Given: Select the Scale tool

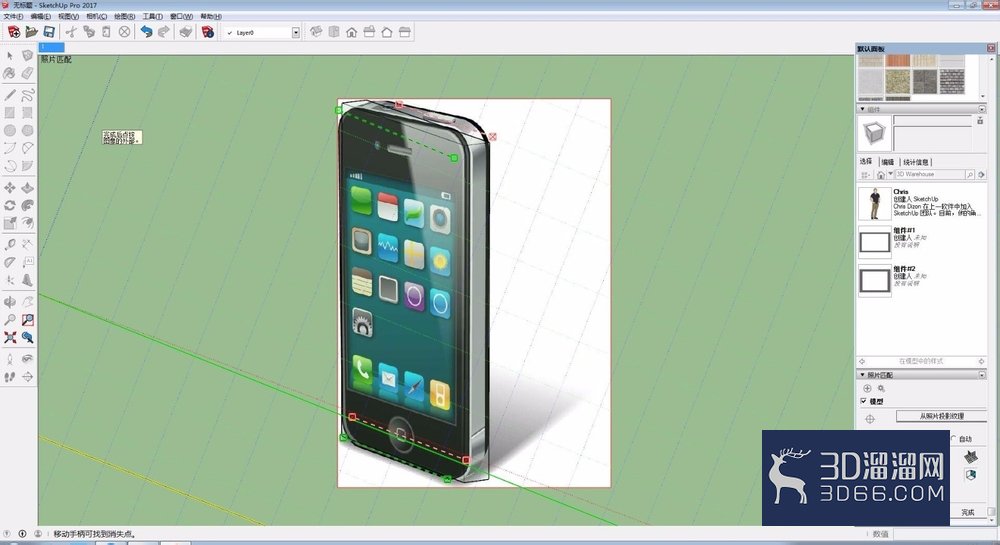Looking at the screenshot, I should tap(10, 223).
